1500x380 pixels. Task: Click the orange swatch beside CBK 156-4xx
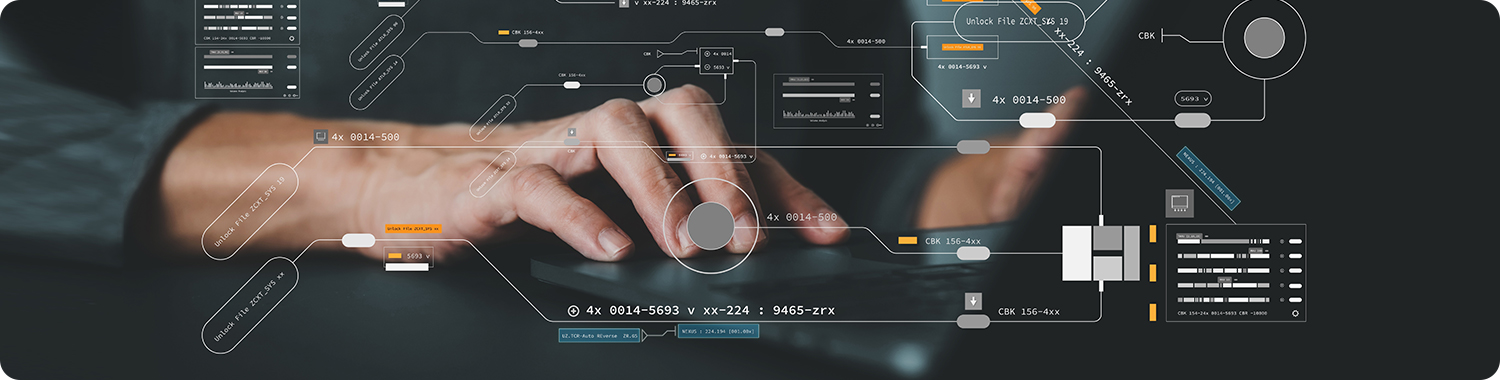(908, 241)
